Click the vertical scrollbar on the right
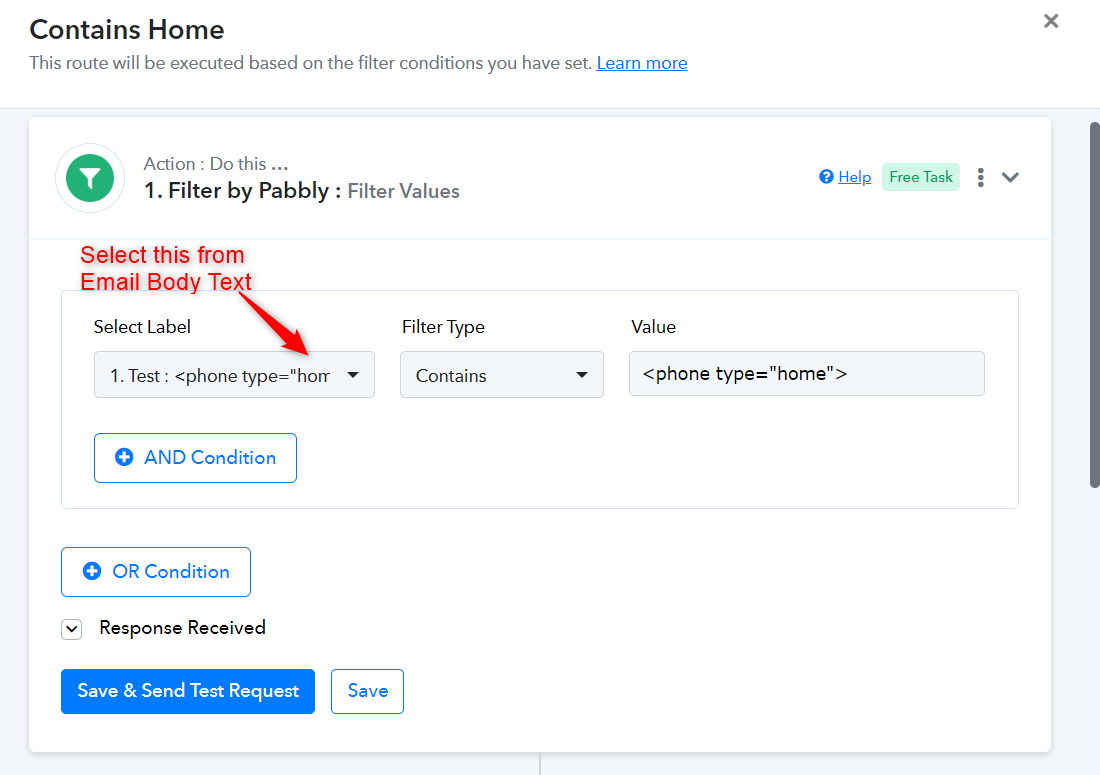Viewport: 1100px width, 775px height. tap(1094, 305)
